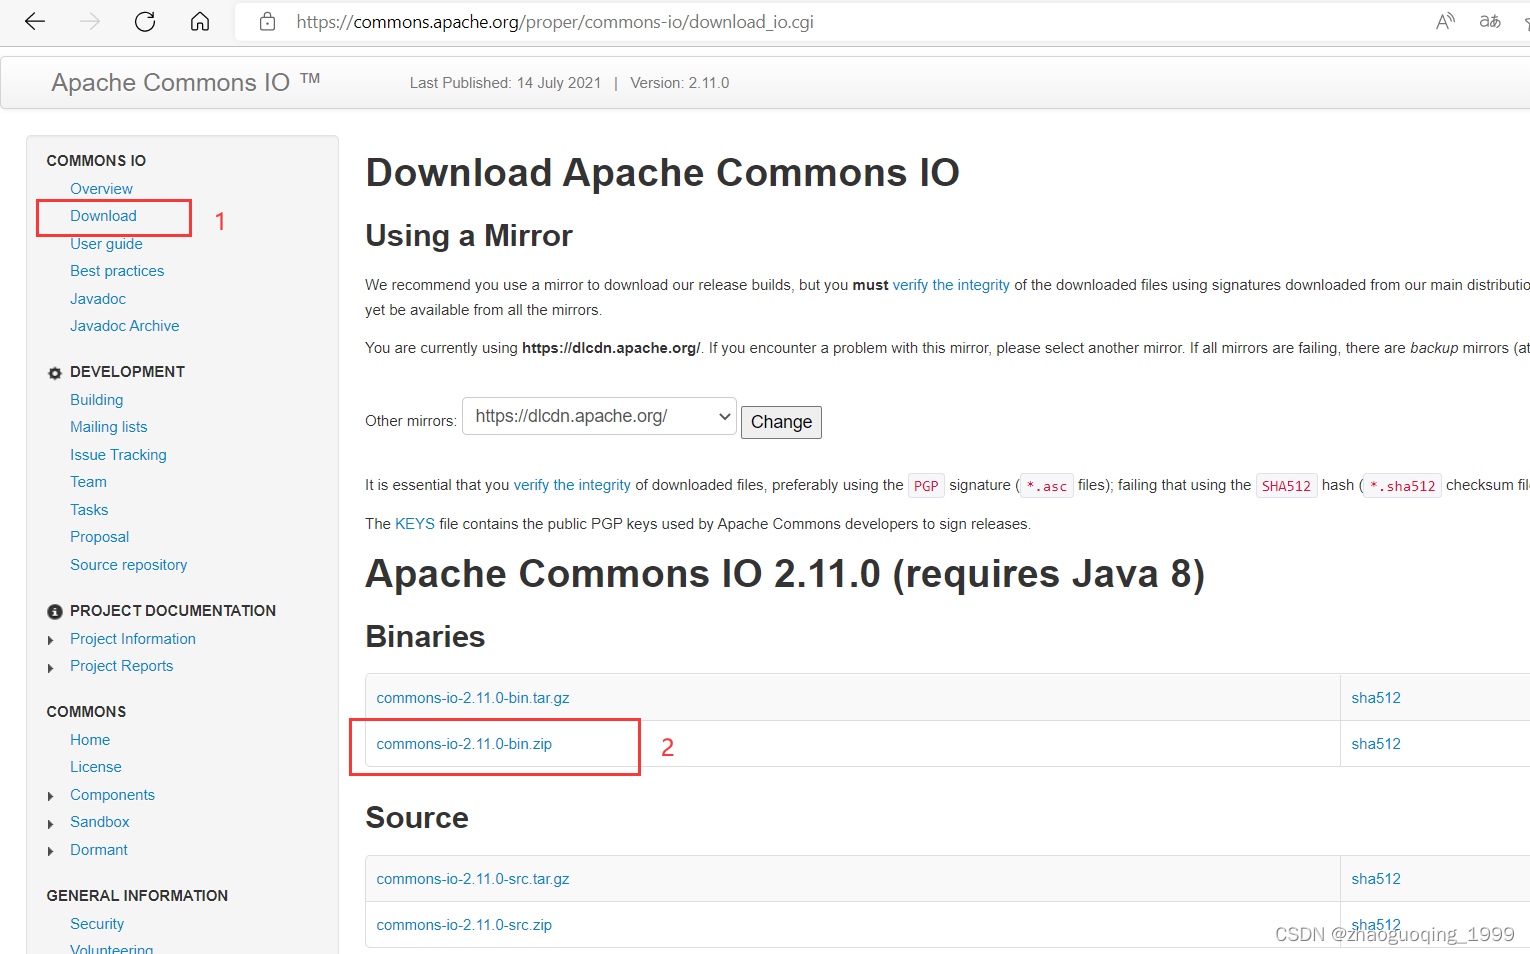Viewport: 1530px width, 954px height.
Task: Click the browser back arrow
Action: click(35, 21)
